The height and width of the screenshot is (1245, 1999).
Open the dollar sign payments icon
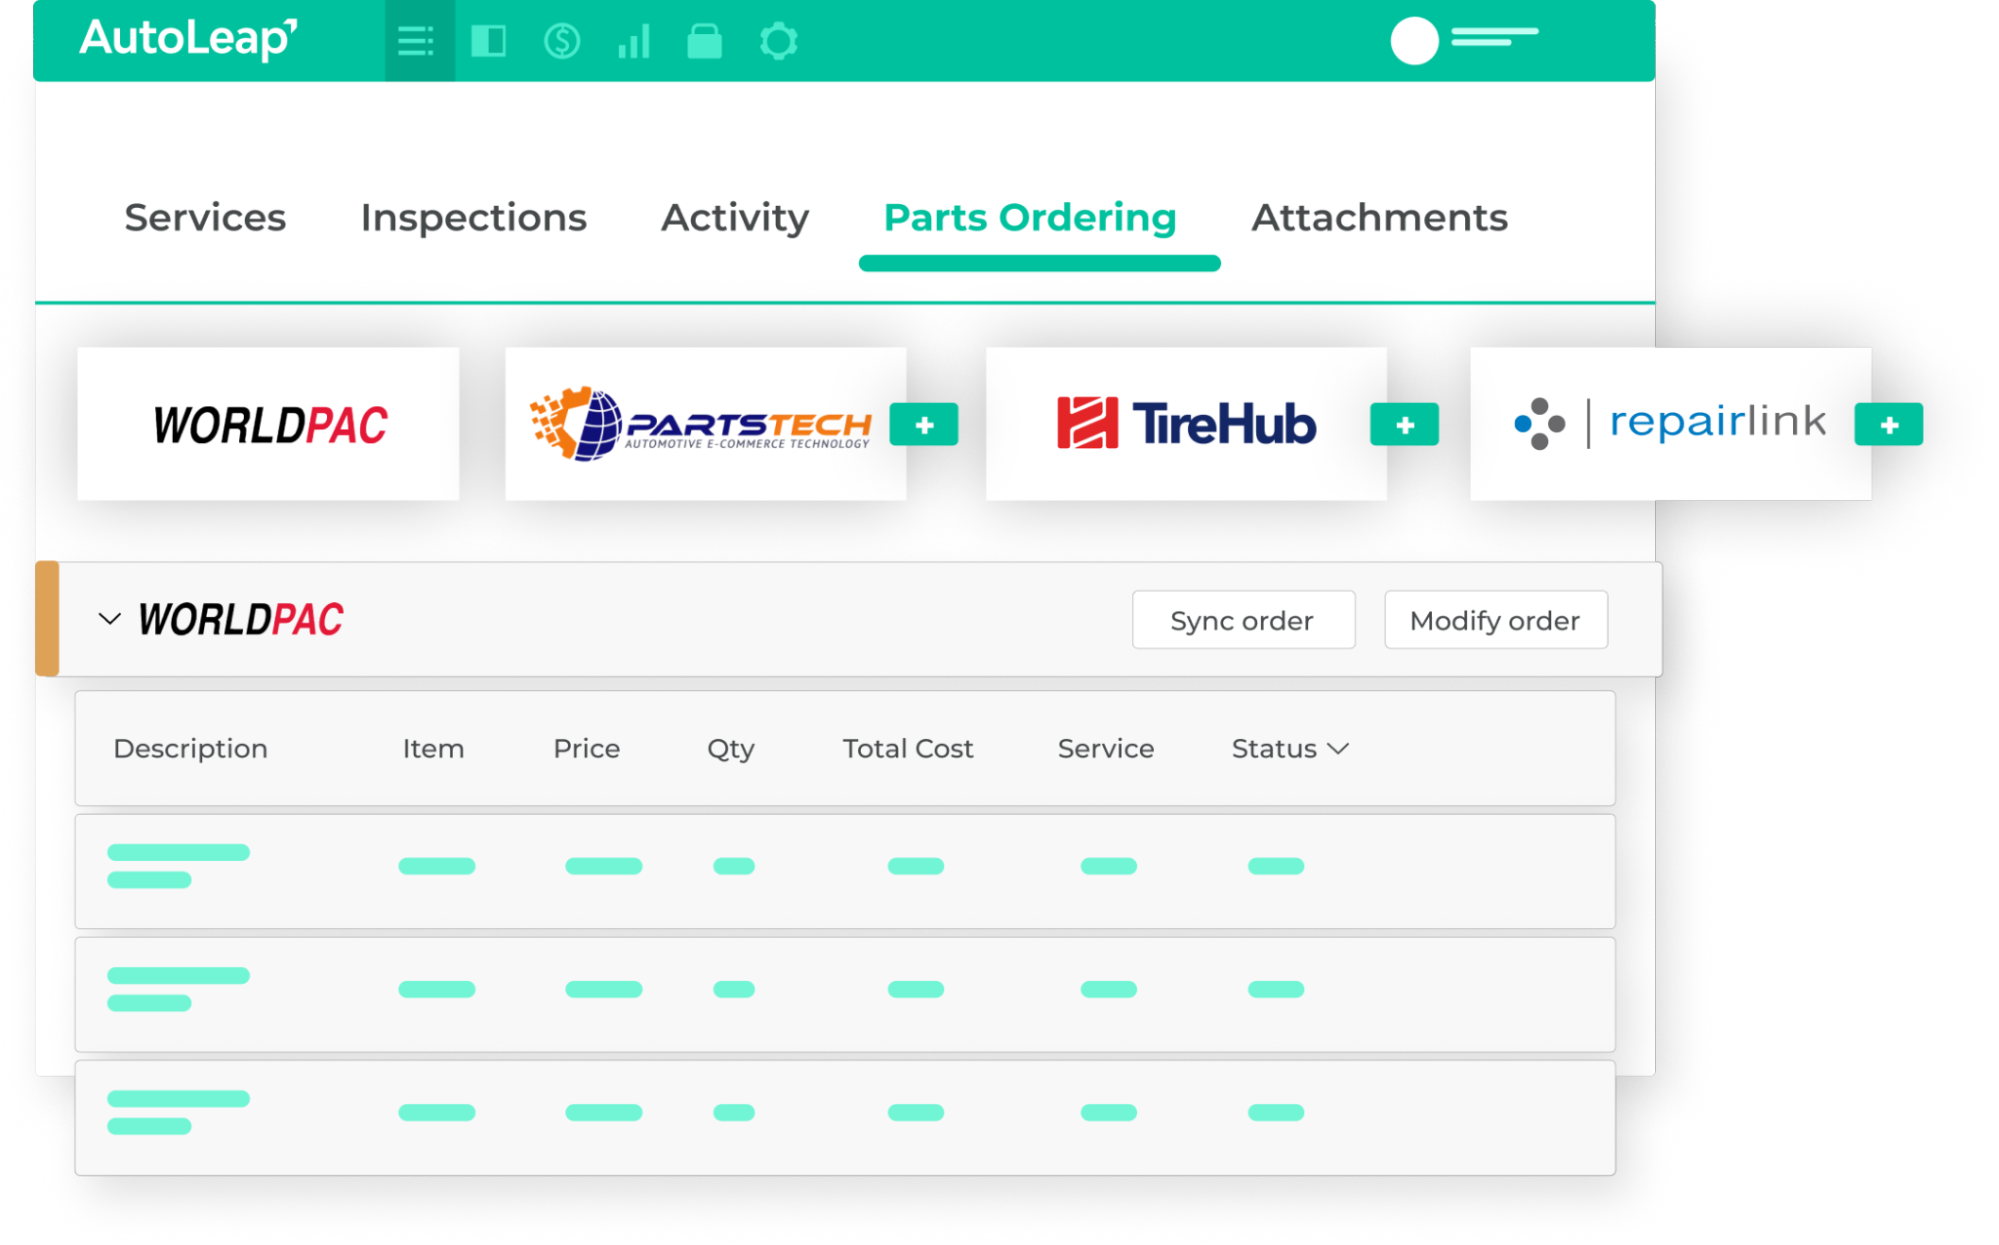(x=561, y=41)
